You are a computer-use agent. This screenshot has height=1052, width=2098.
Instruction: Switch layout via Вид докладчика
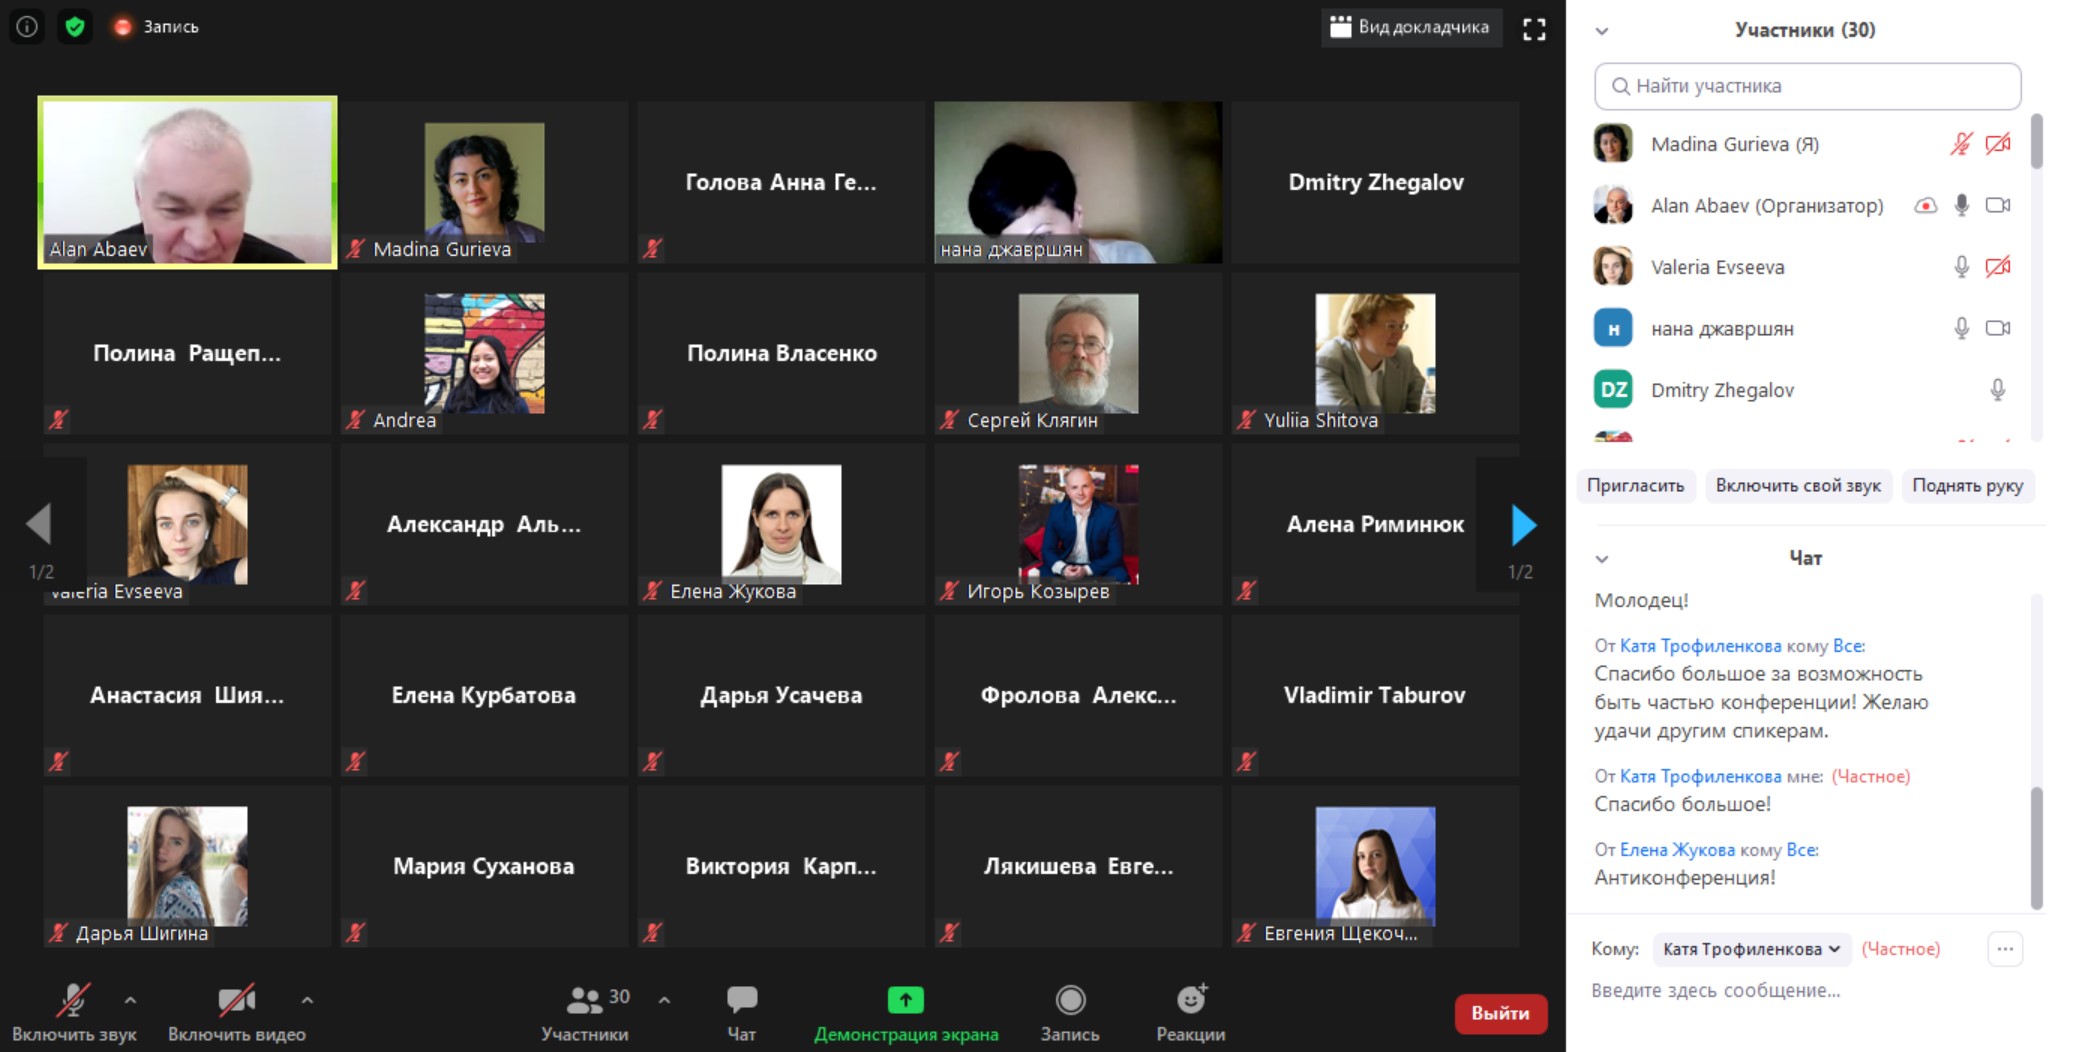tap(1410, 27)
